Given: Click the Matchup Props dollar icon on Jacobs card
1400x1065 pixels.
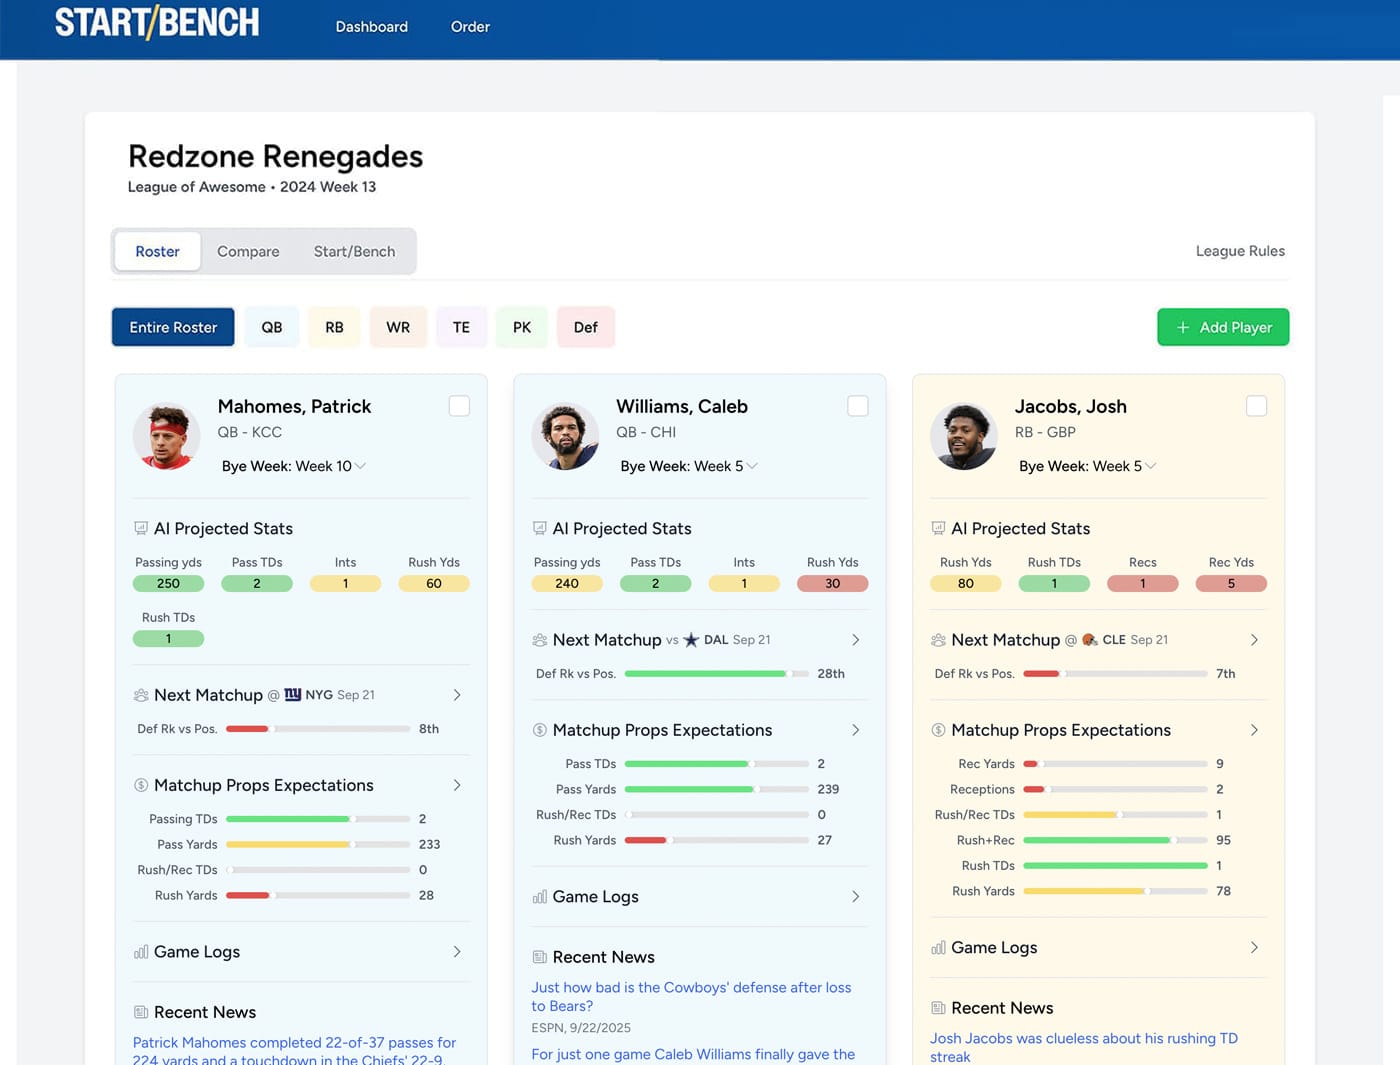Looking at the screenshot, I should click(x=938, y=730).
